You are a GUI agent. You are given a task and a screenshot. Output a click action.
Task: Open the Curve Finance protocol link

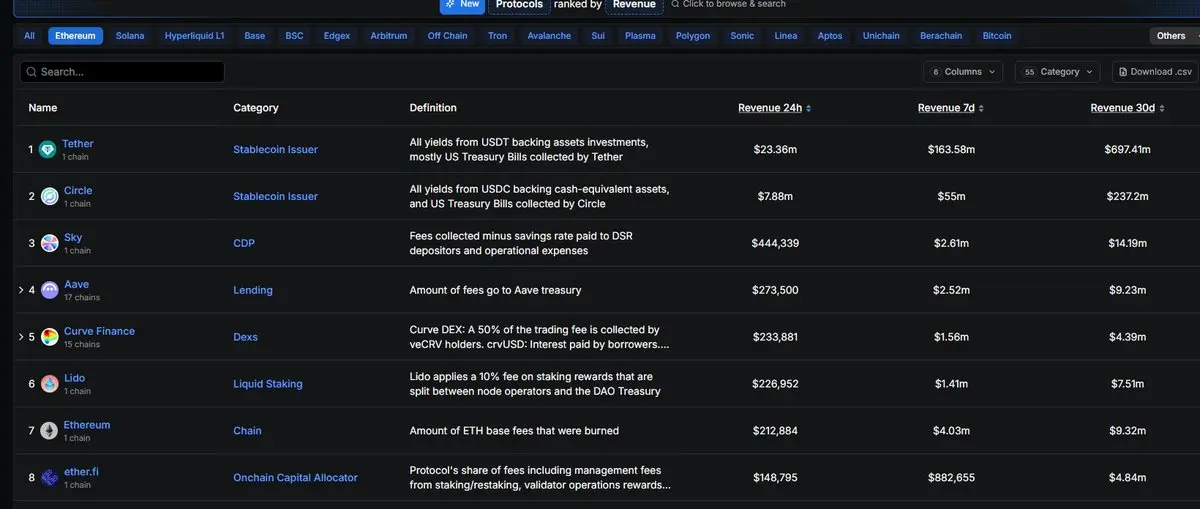99,331
